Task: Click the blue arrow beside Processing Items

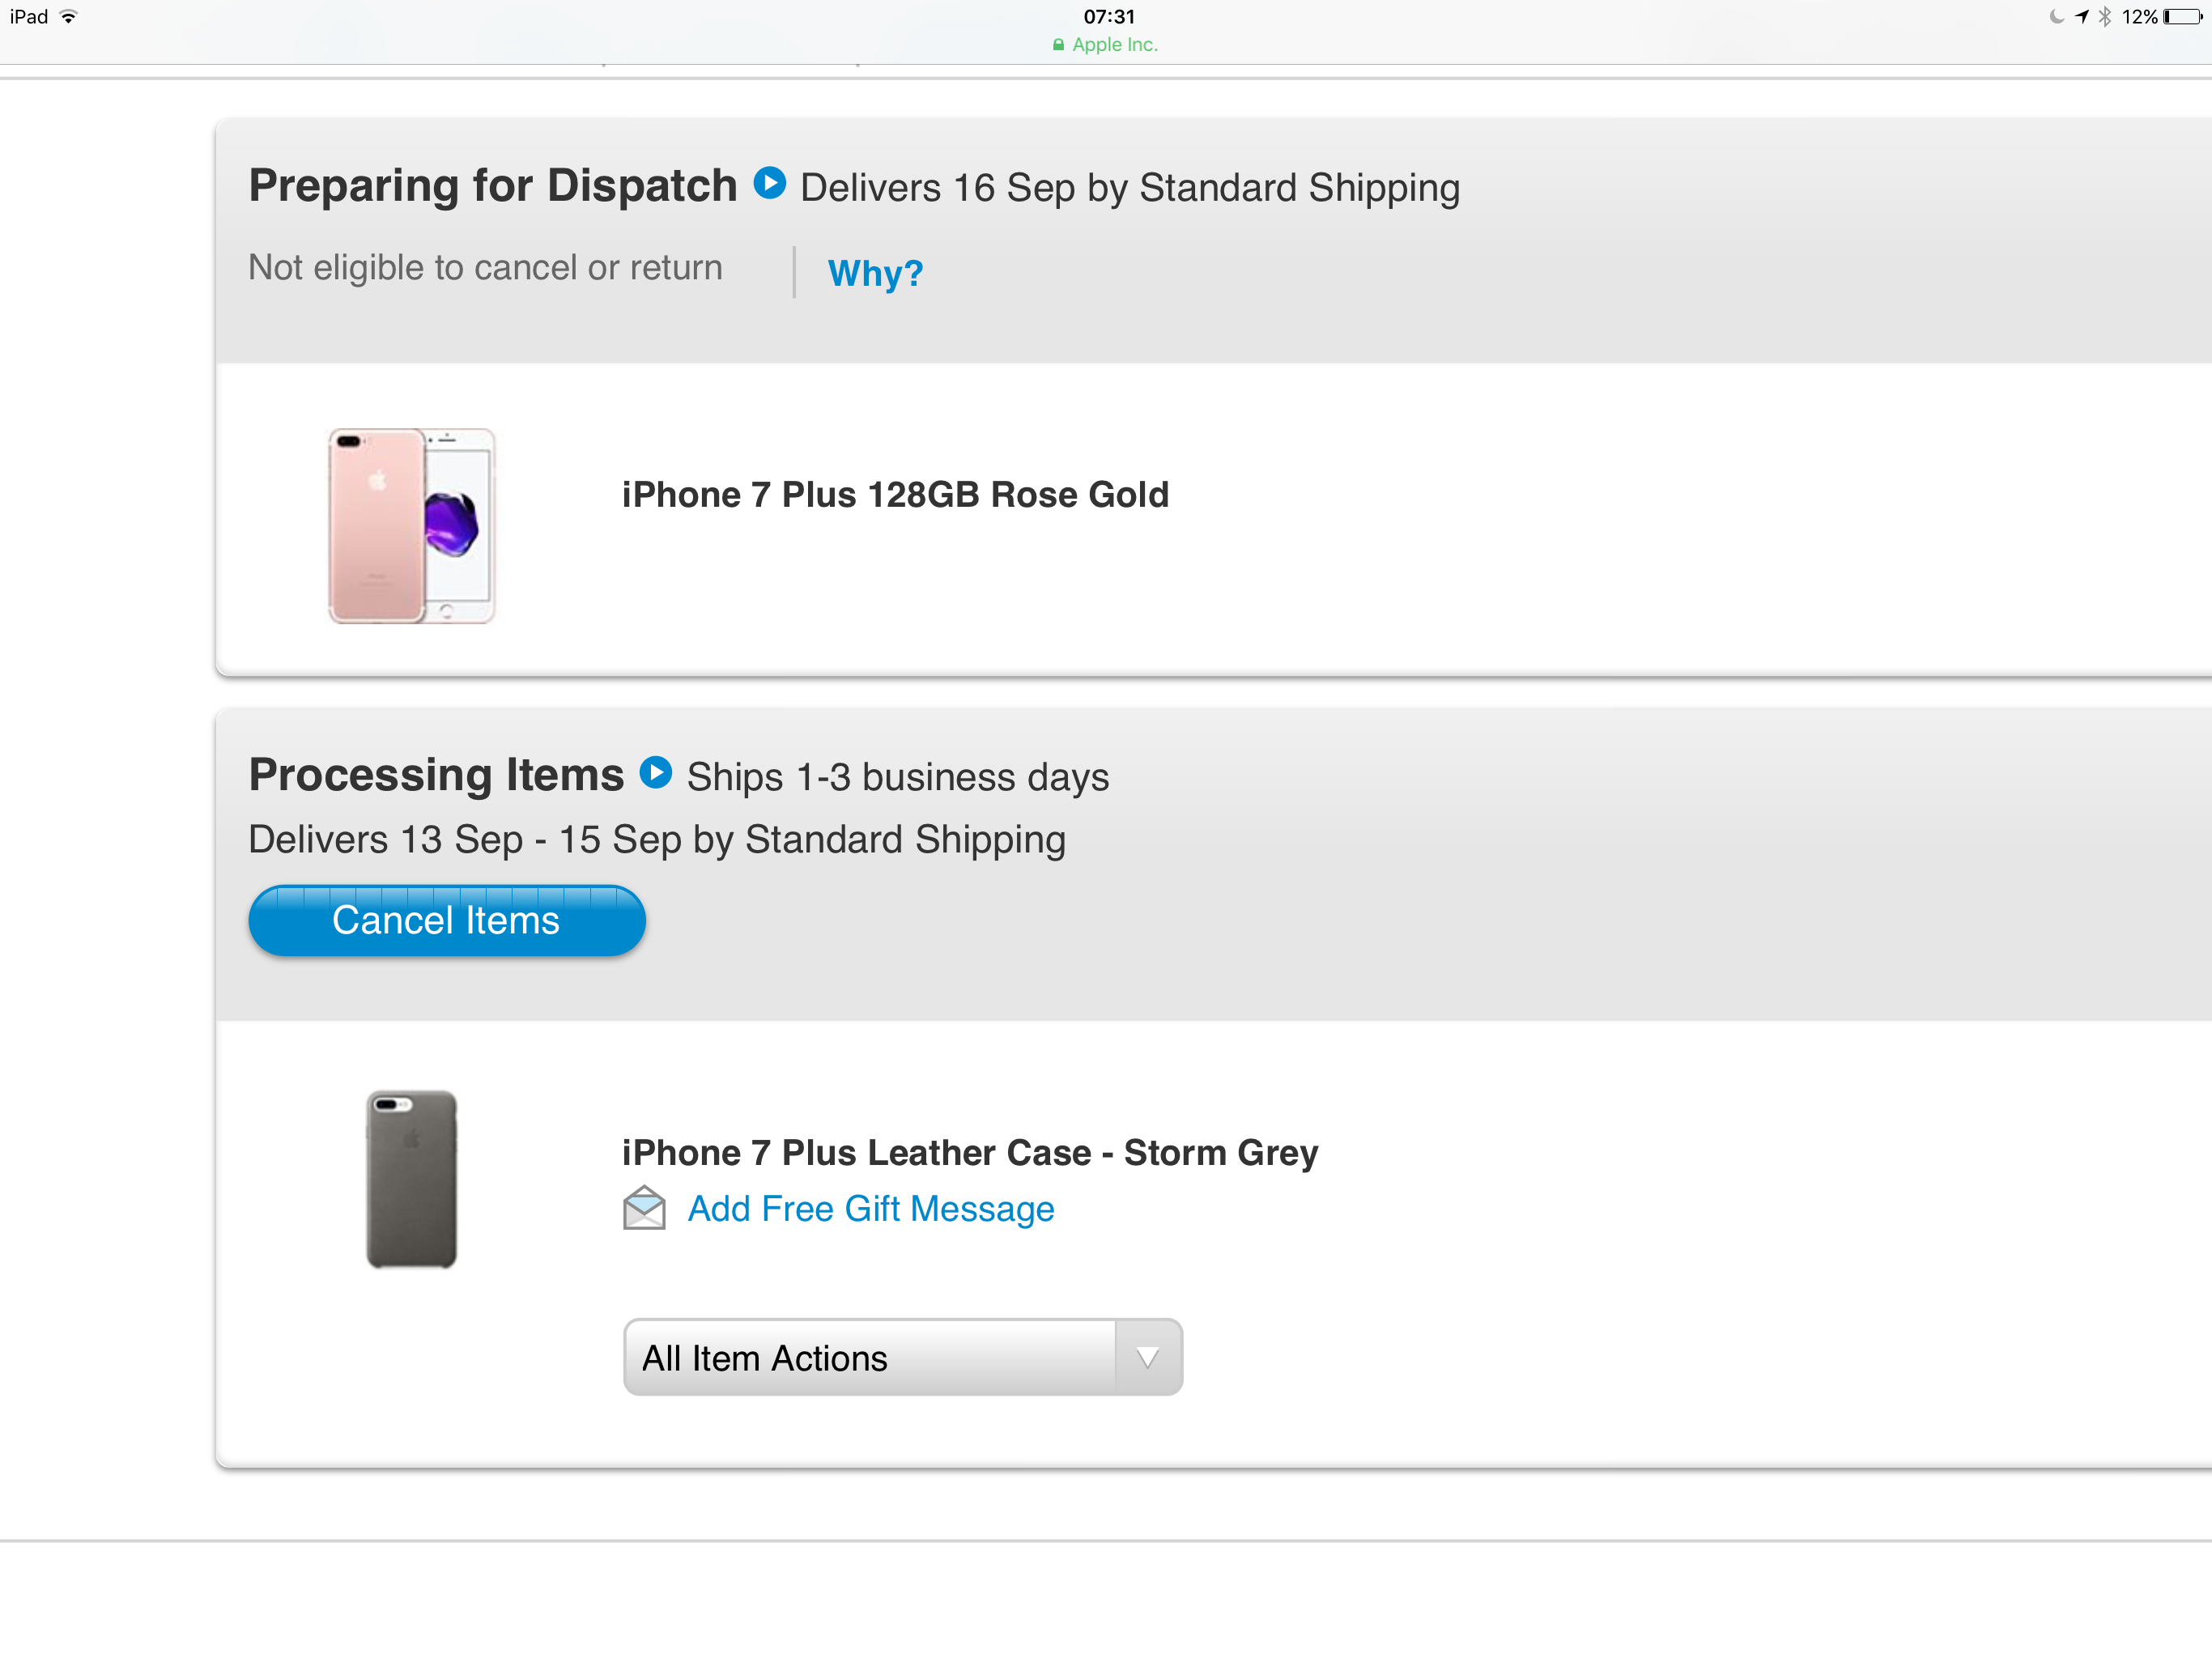Action: (x=656, y=772)
